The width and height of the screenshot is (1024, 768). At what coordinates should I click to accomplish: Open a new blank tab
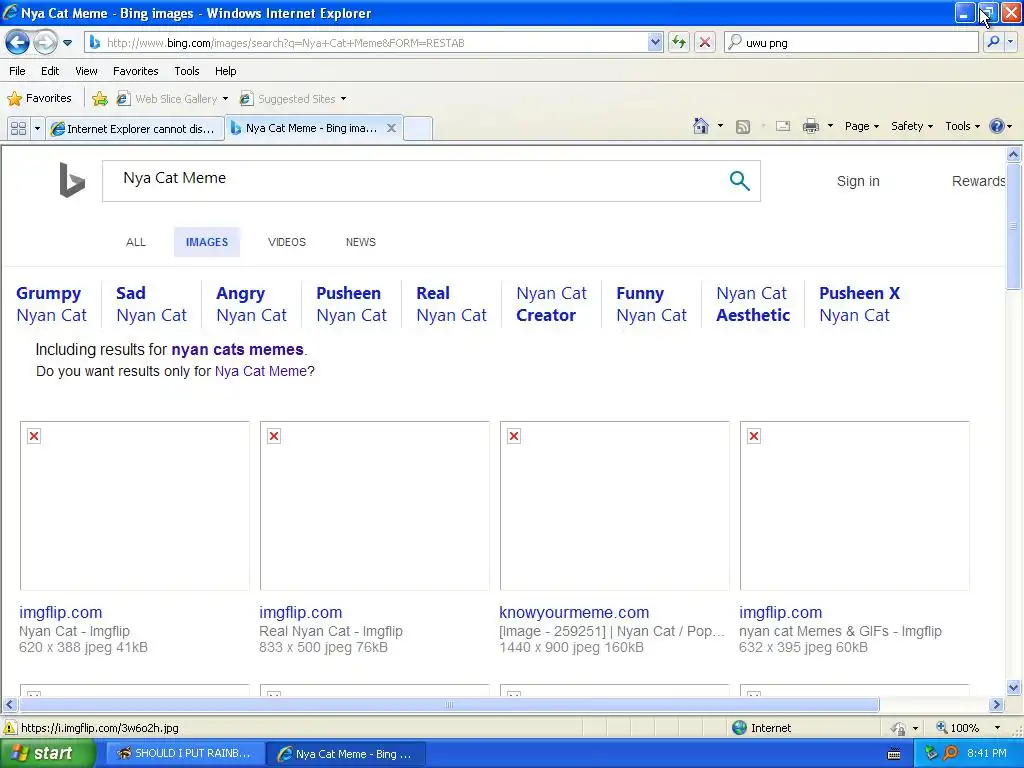click(x=418, y=129)
